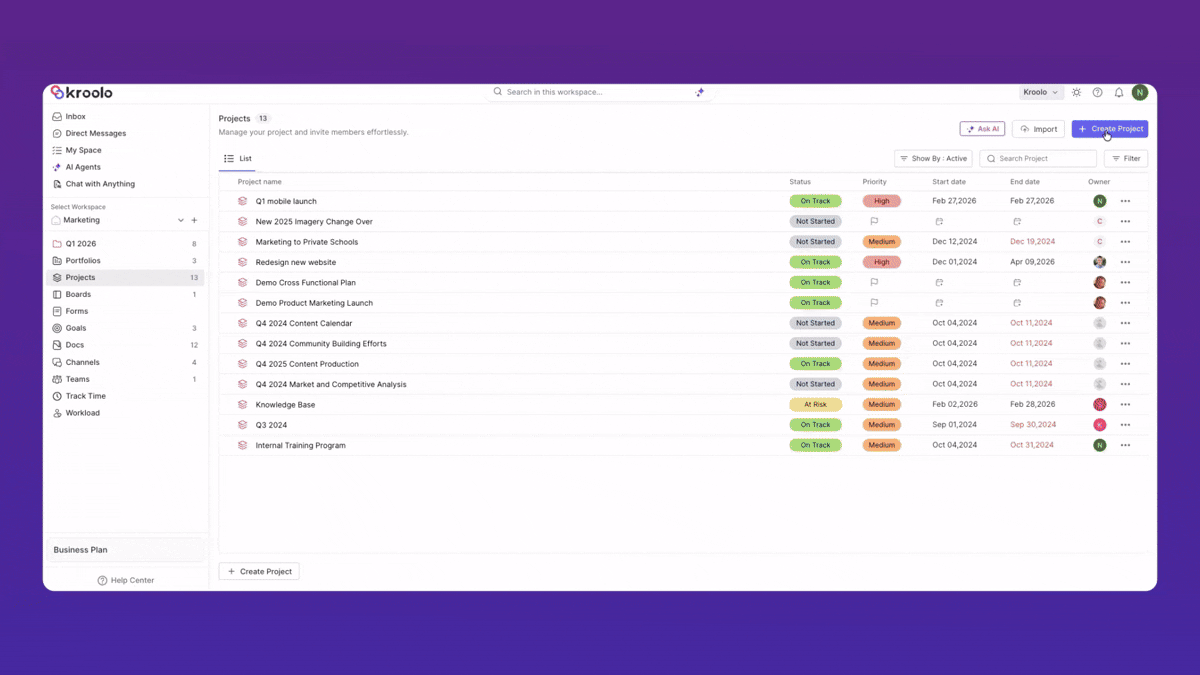Image resolution: width=1200 pixels, height=675 pixels.
Task: Open the Boards section
Action: (x=76, y=294)
